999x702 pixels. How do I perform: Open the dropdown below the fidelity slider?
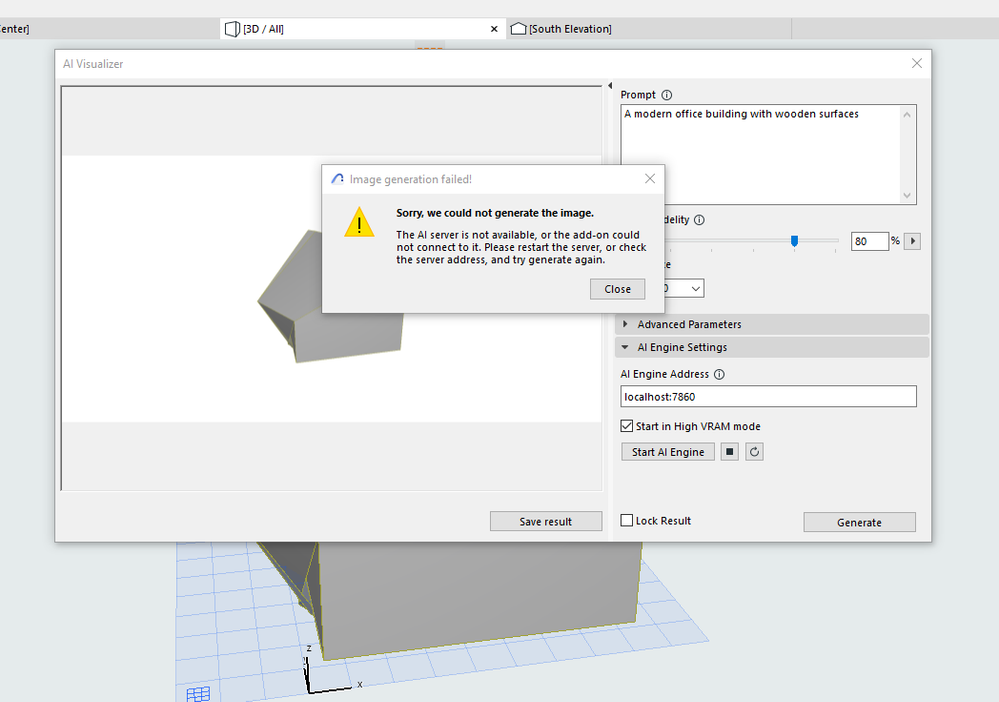coord(696,289)
